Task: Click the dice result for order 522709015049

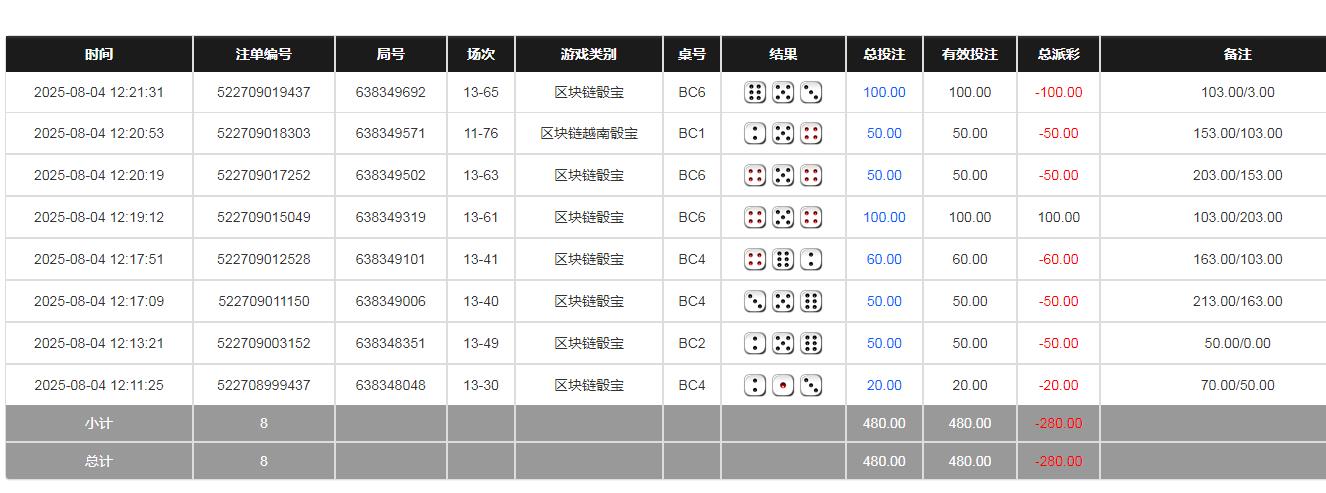Action: pos(783,218)
